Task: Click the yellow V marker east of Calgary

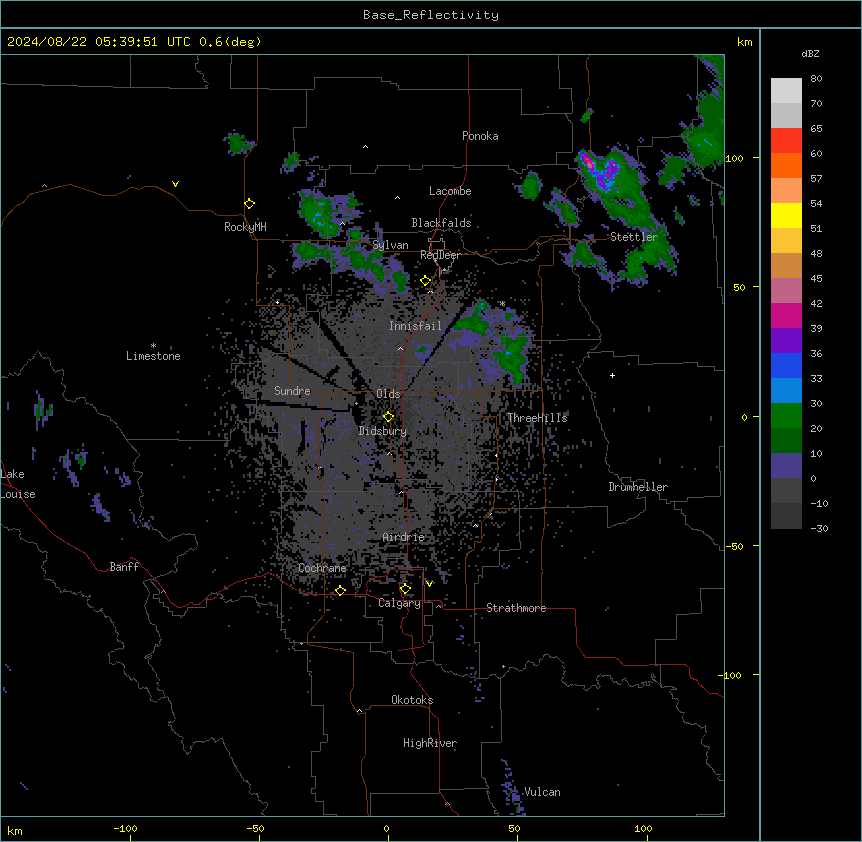Action: coord(429,584)
